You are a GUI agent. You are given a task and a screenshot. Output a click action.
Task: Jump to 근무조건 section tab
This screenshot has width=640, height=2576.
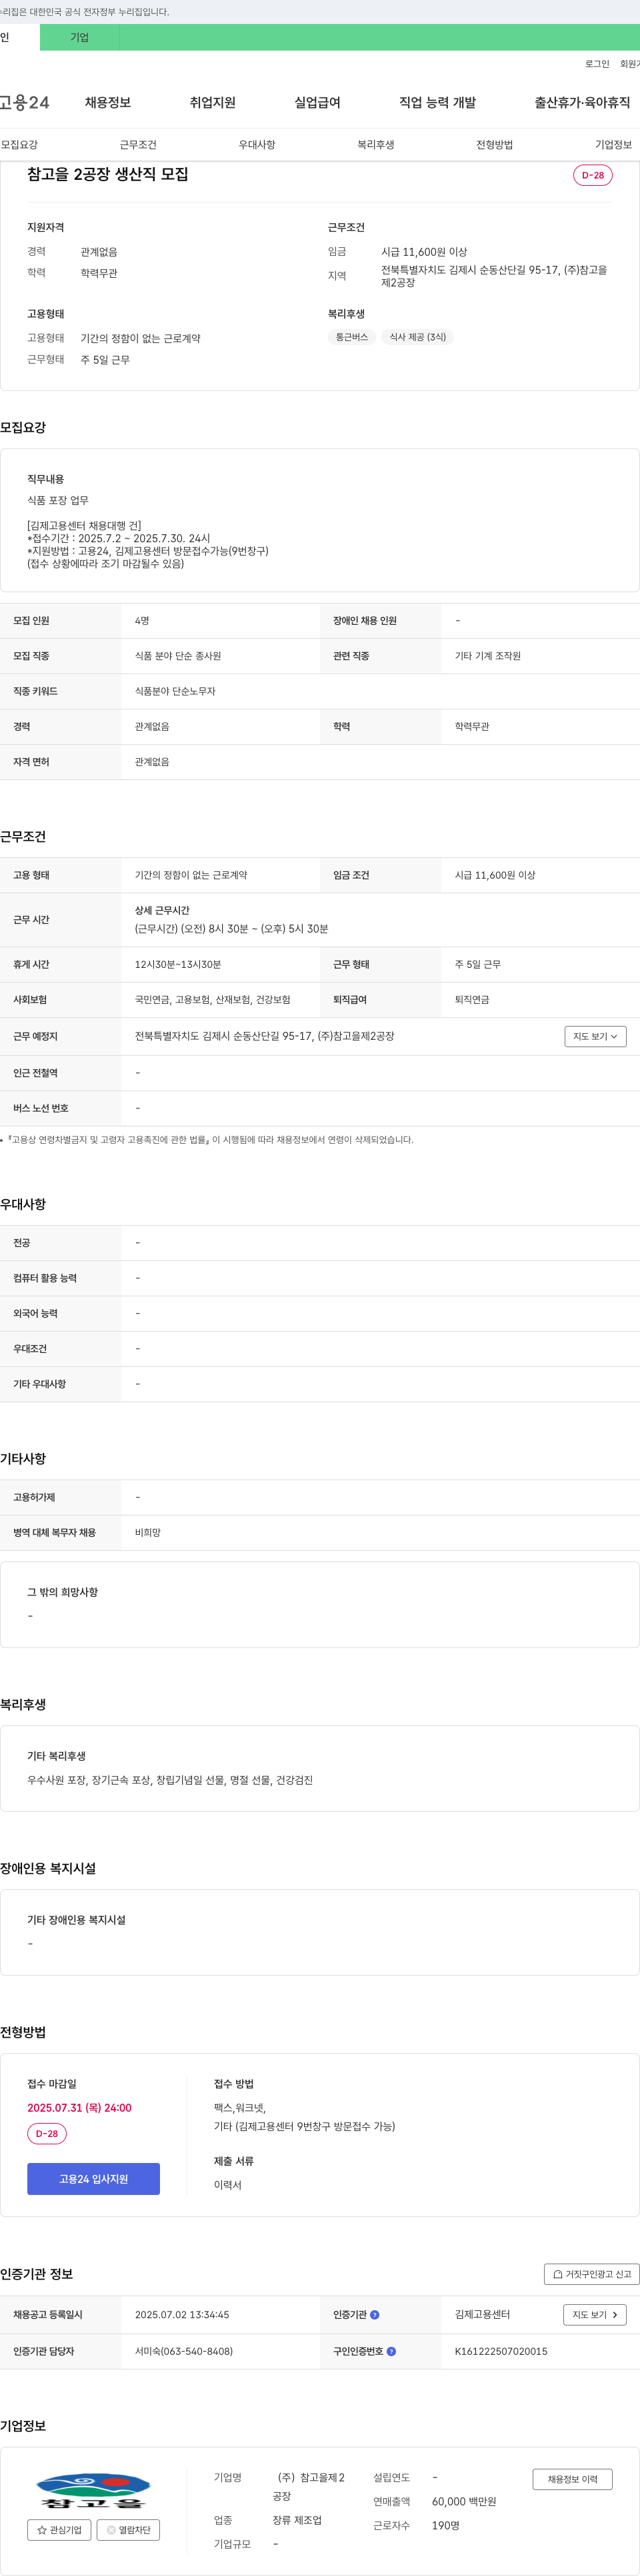[138, 145]
